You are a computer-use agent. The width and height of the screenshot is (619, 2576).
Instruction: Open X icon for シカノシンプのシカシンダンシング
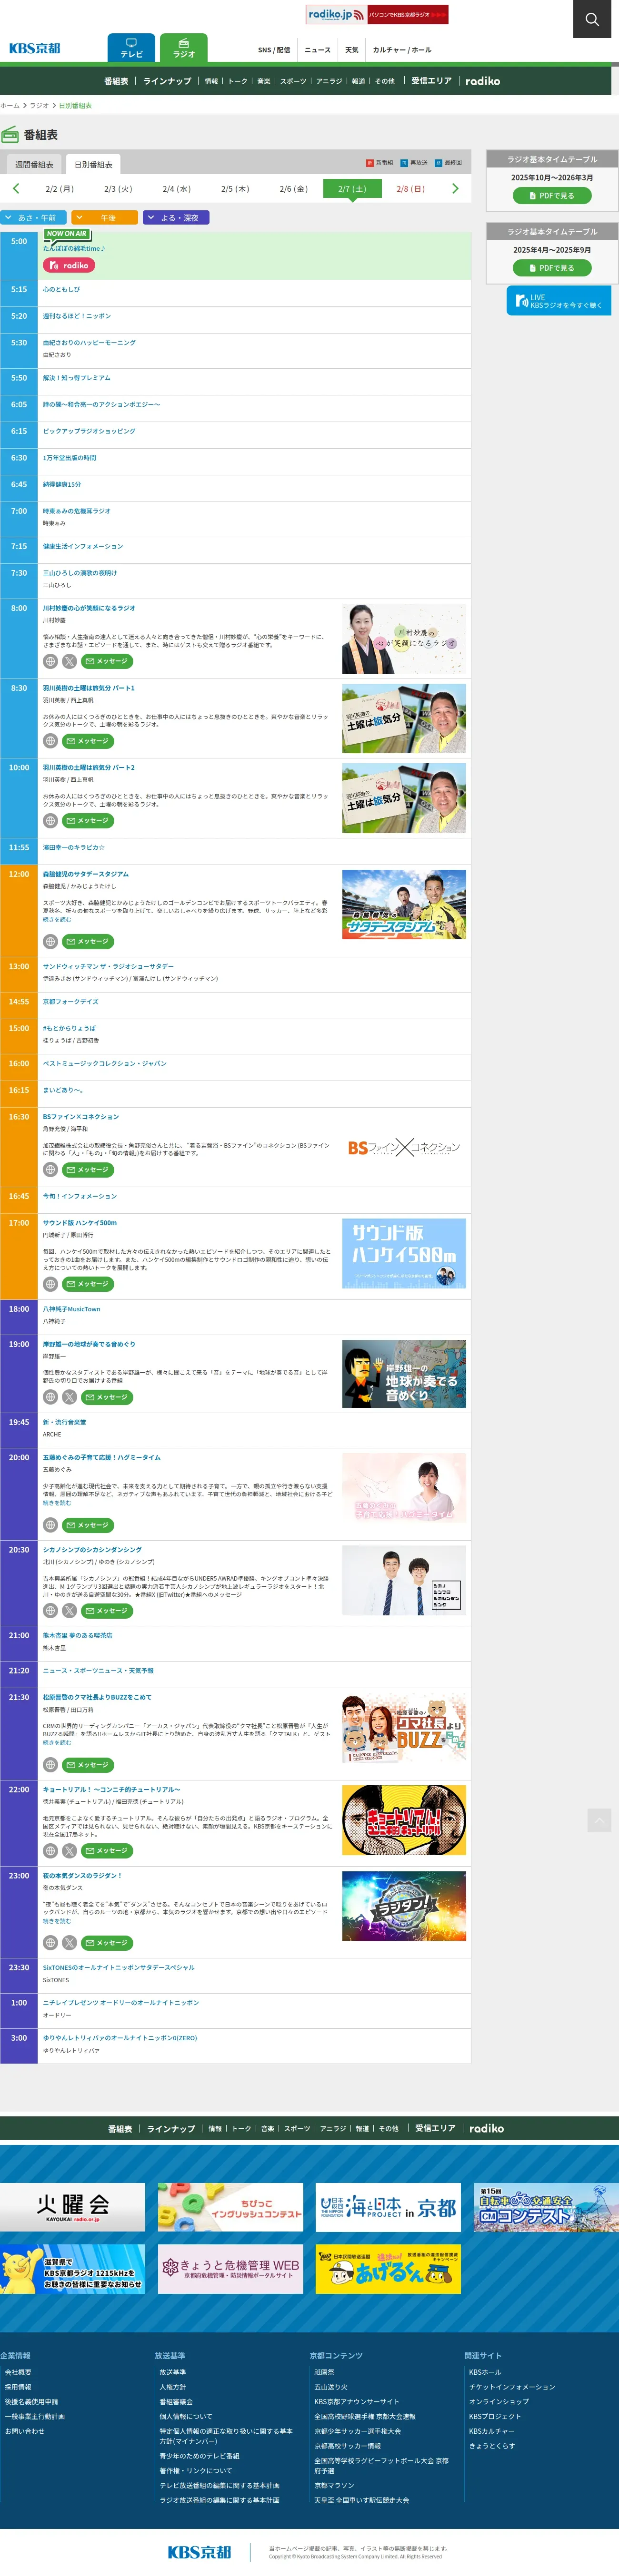pyautogui.click(x=69, y=1611)
